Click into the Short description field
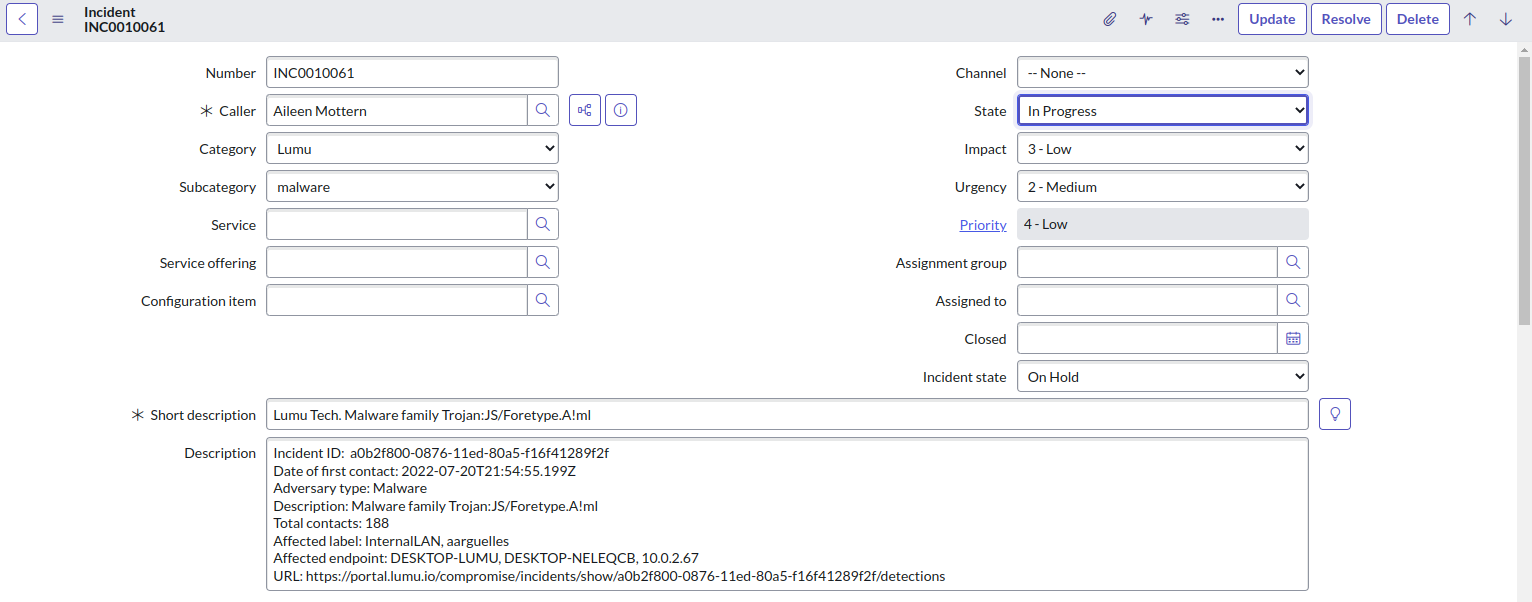This screenshot has width=1532, height=602. click(x=786, y=414)
